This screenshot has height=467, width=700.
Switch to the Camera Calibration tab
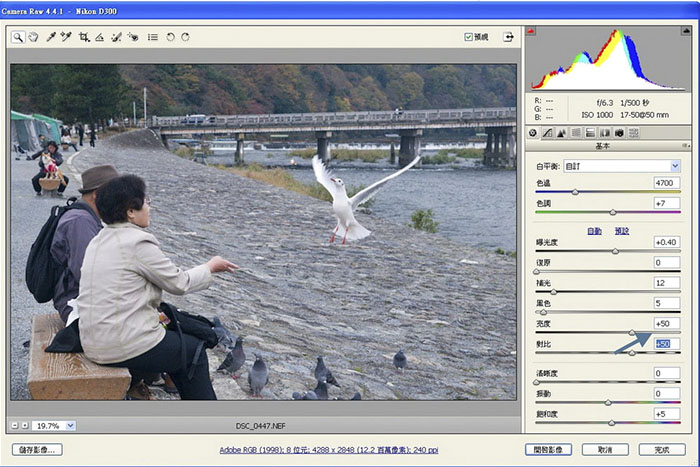pos(620,132)
